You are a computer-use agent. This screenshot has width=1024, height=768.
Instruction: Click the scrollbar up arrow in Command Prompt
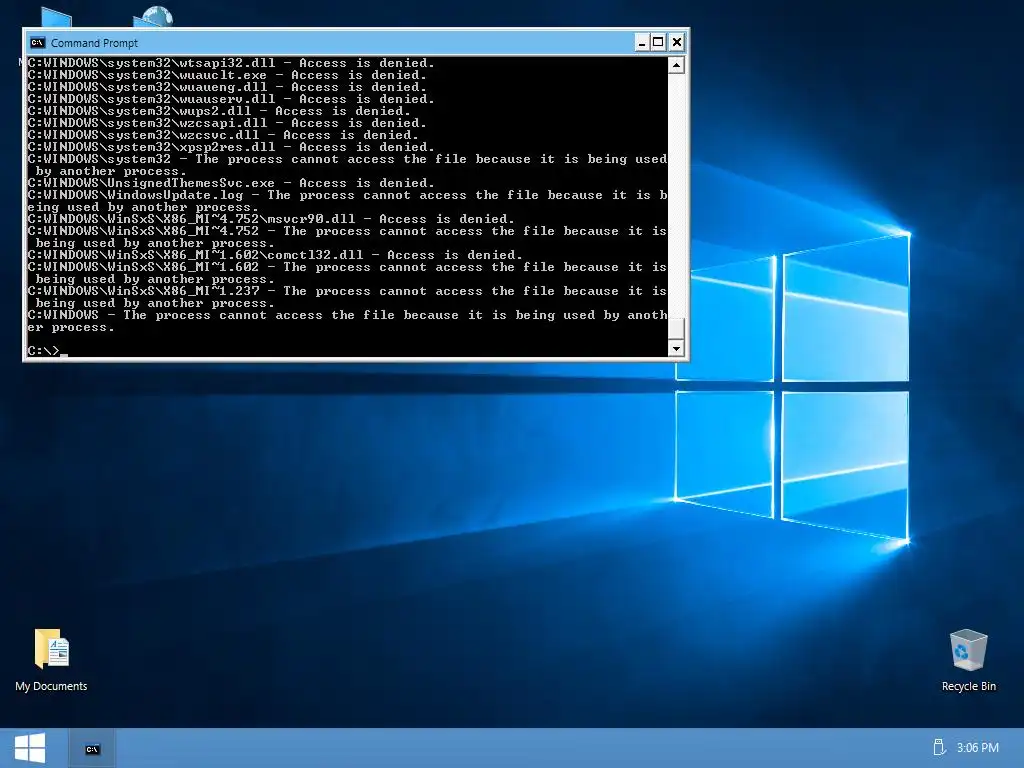pos(677,65)
